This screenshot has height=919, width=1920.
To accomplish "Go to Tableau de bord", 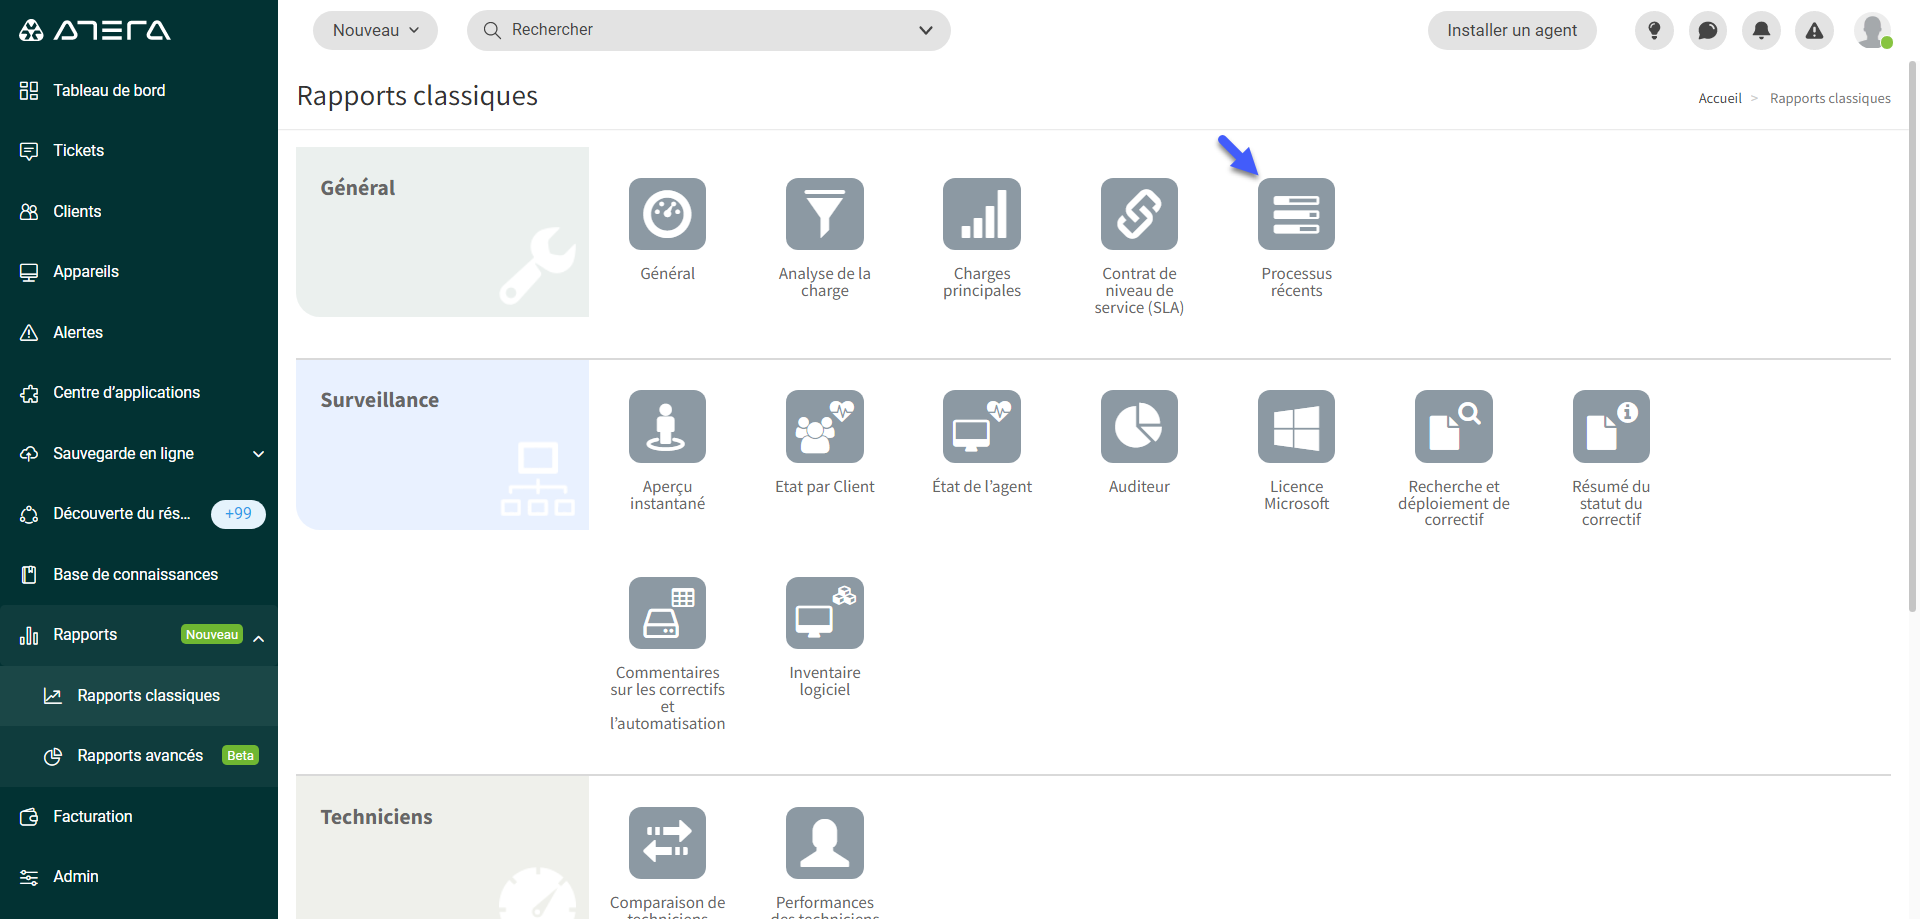I will tap(139, 90).
